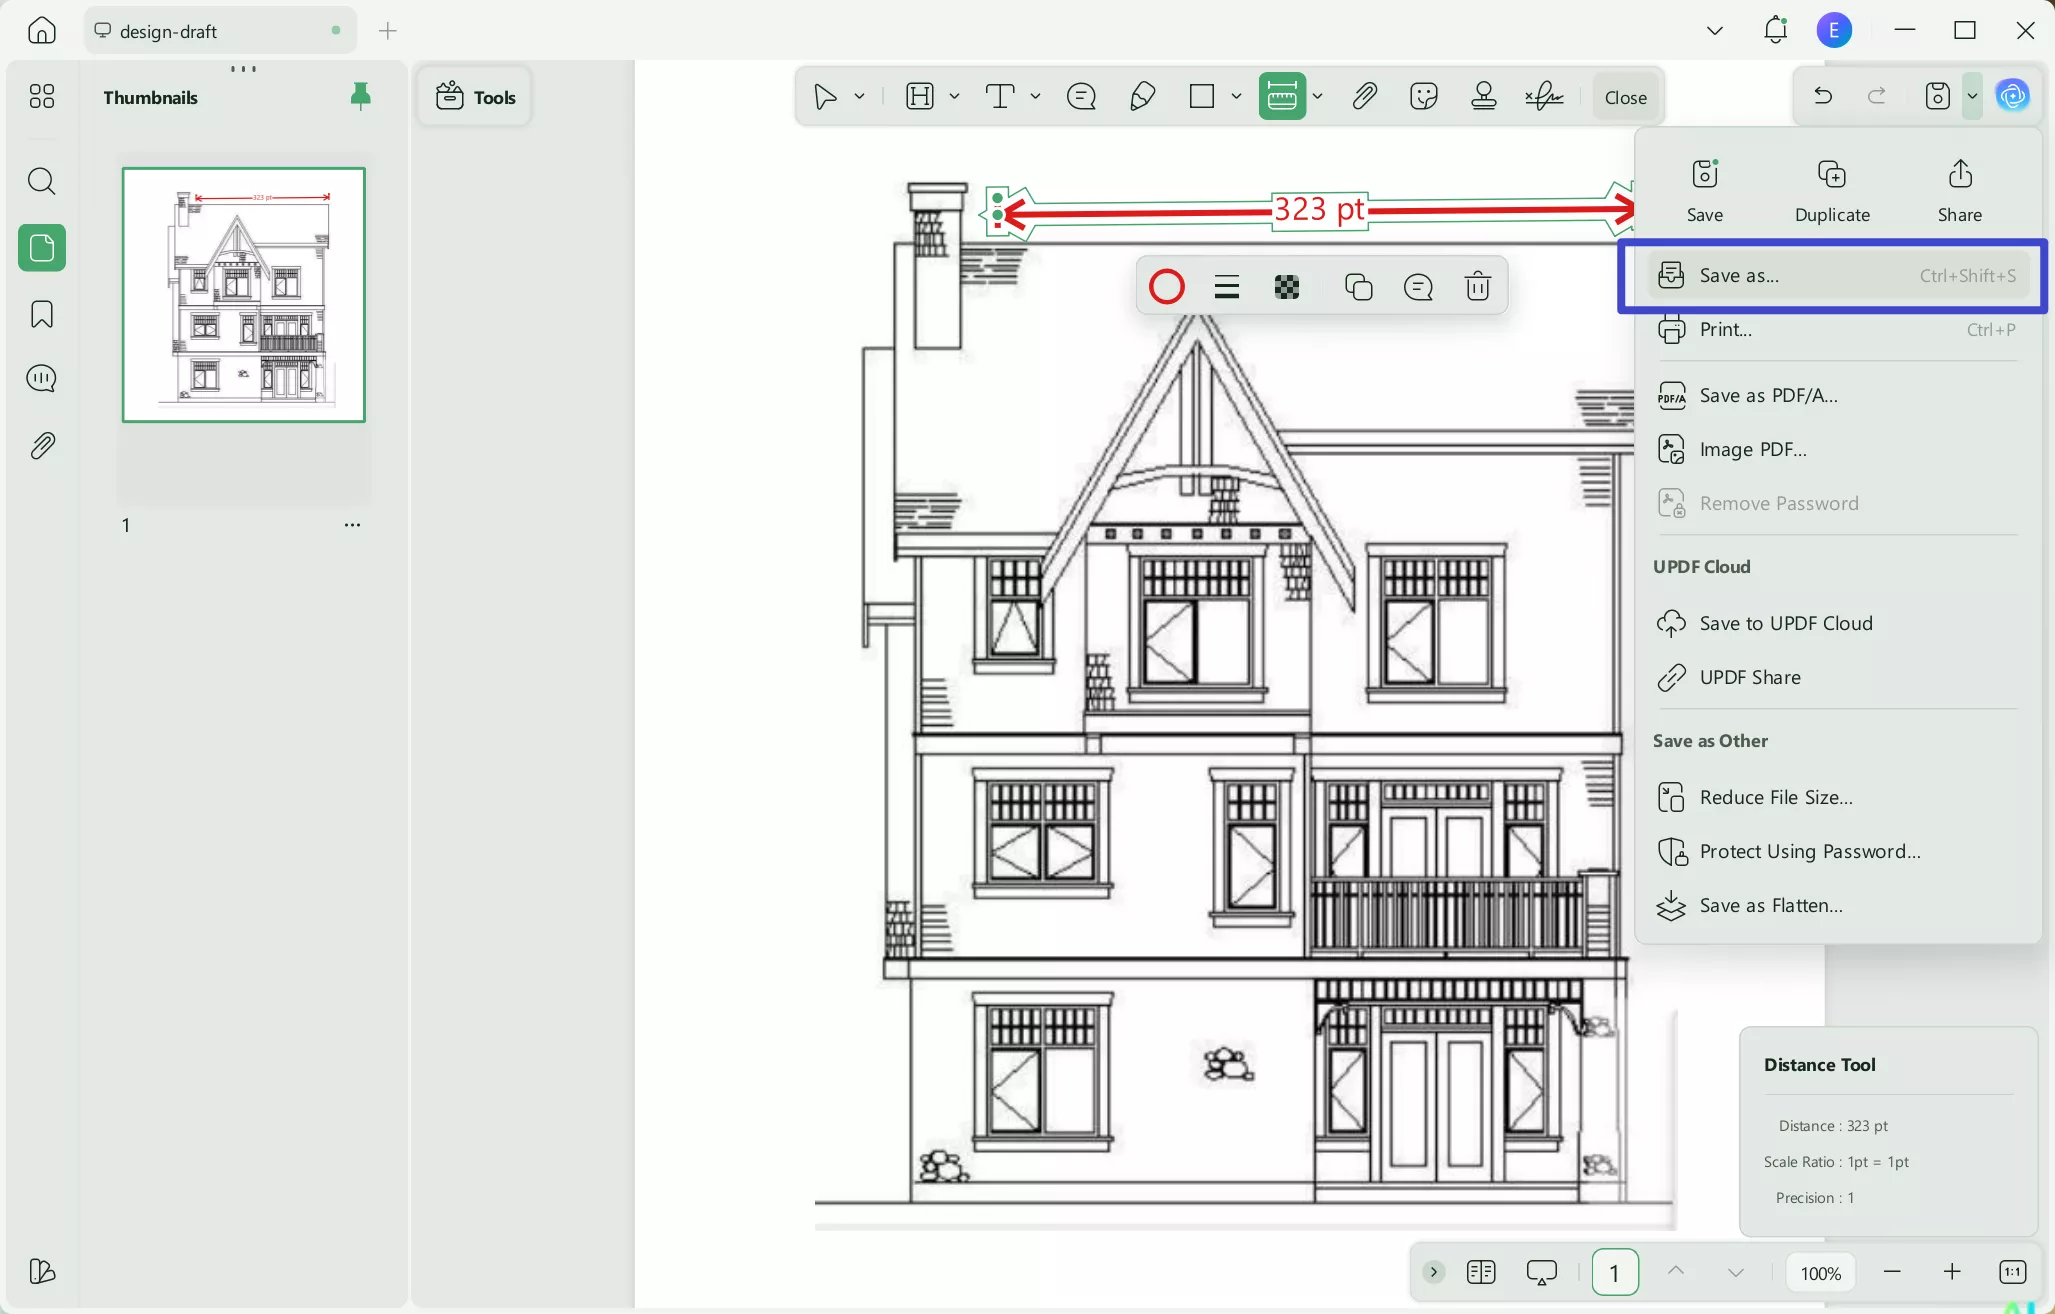
Task: Change the red annotation color circle
Action: [1167, 288]
